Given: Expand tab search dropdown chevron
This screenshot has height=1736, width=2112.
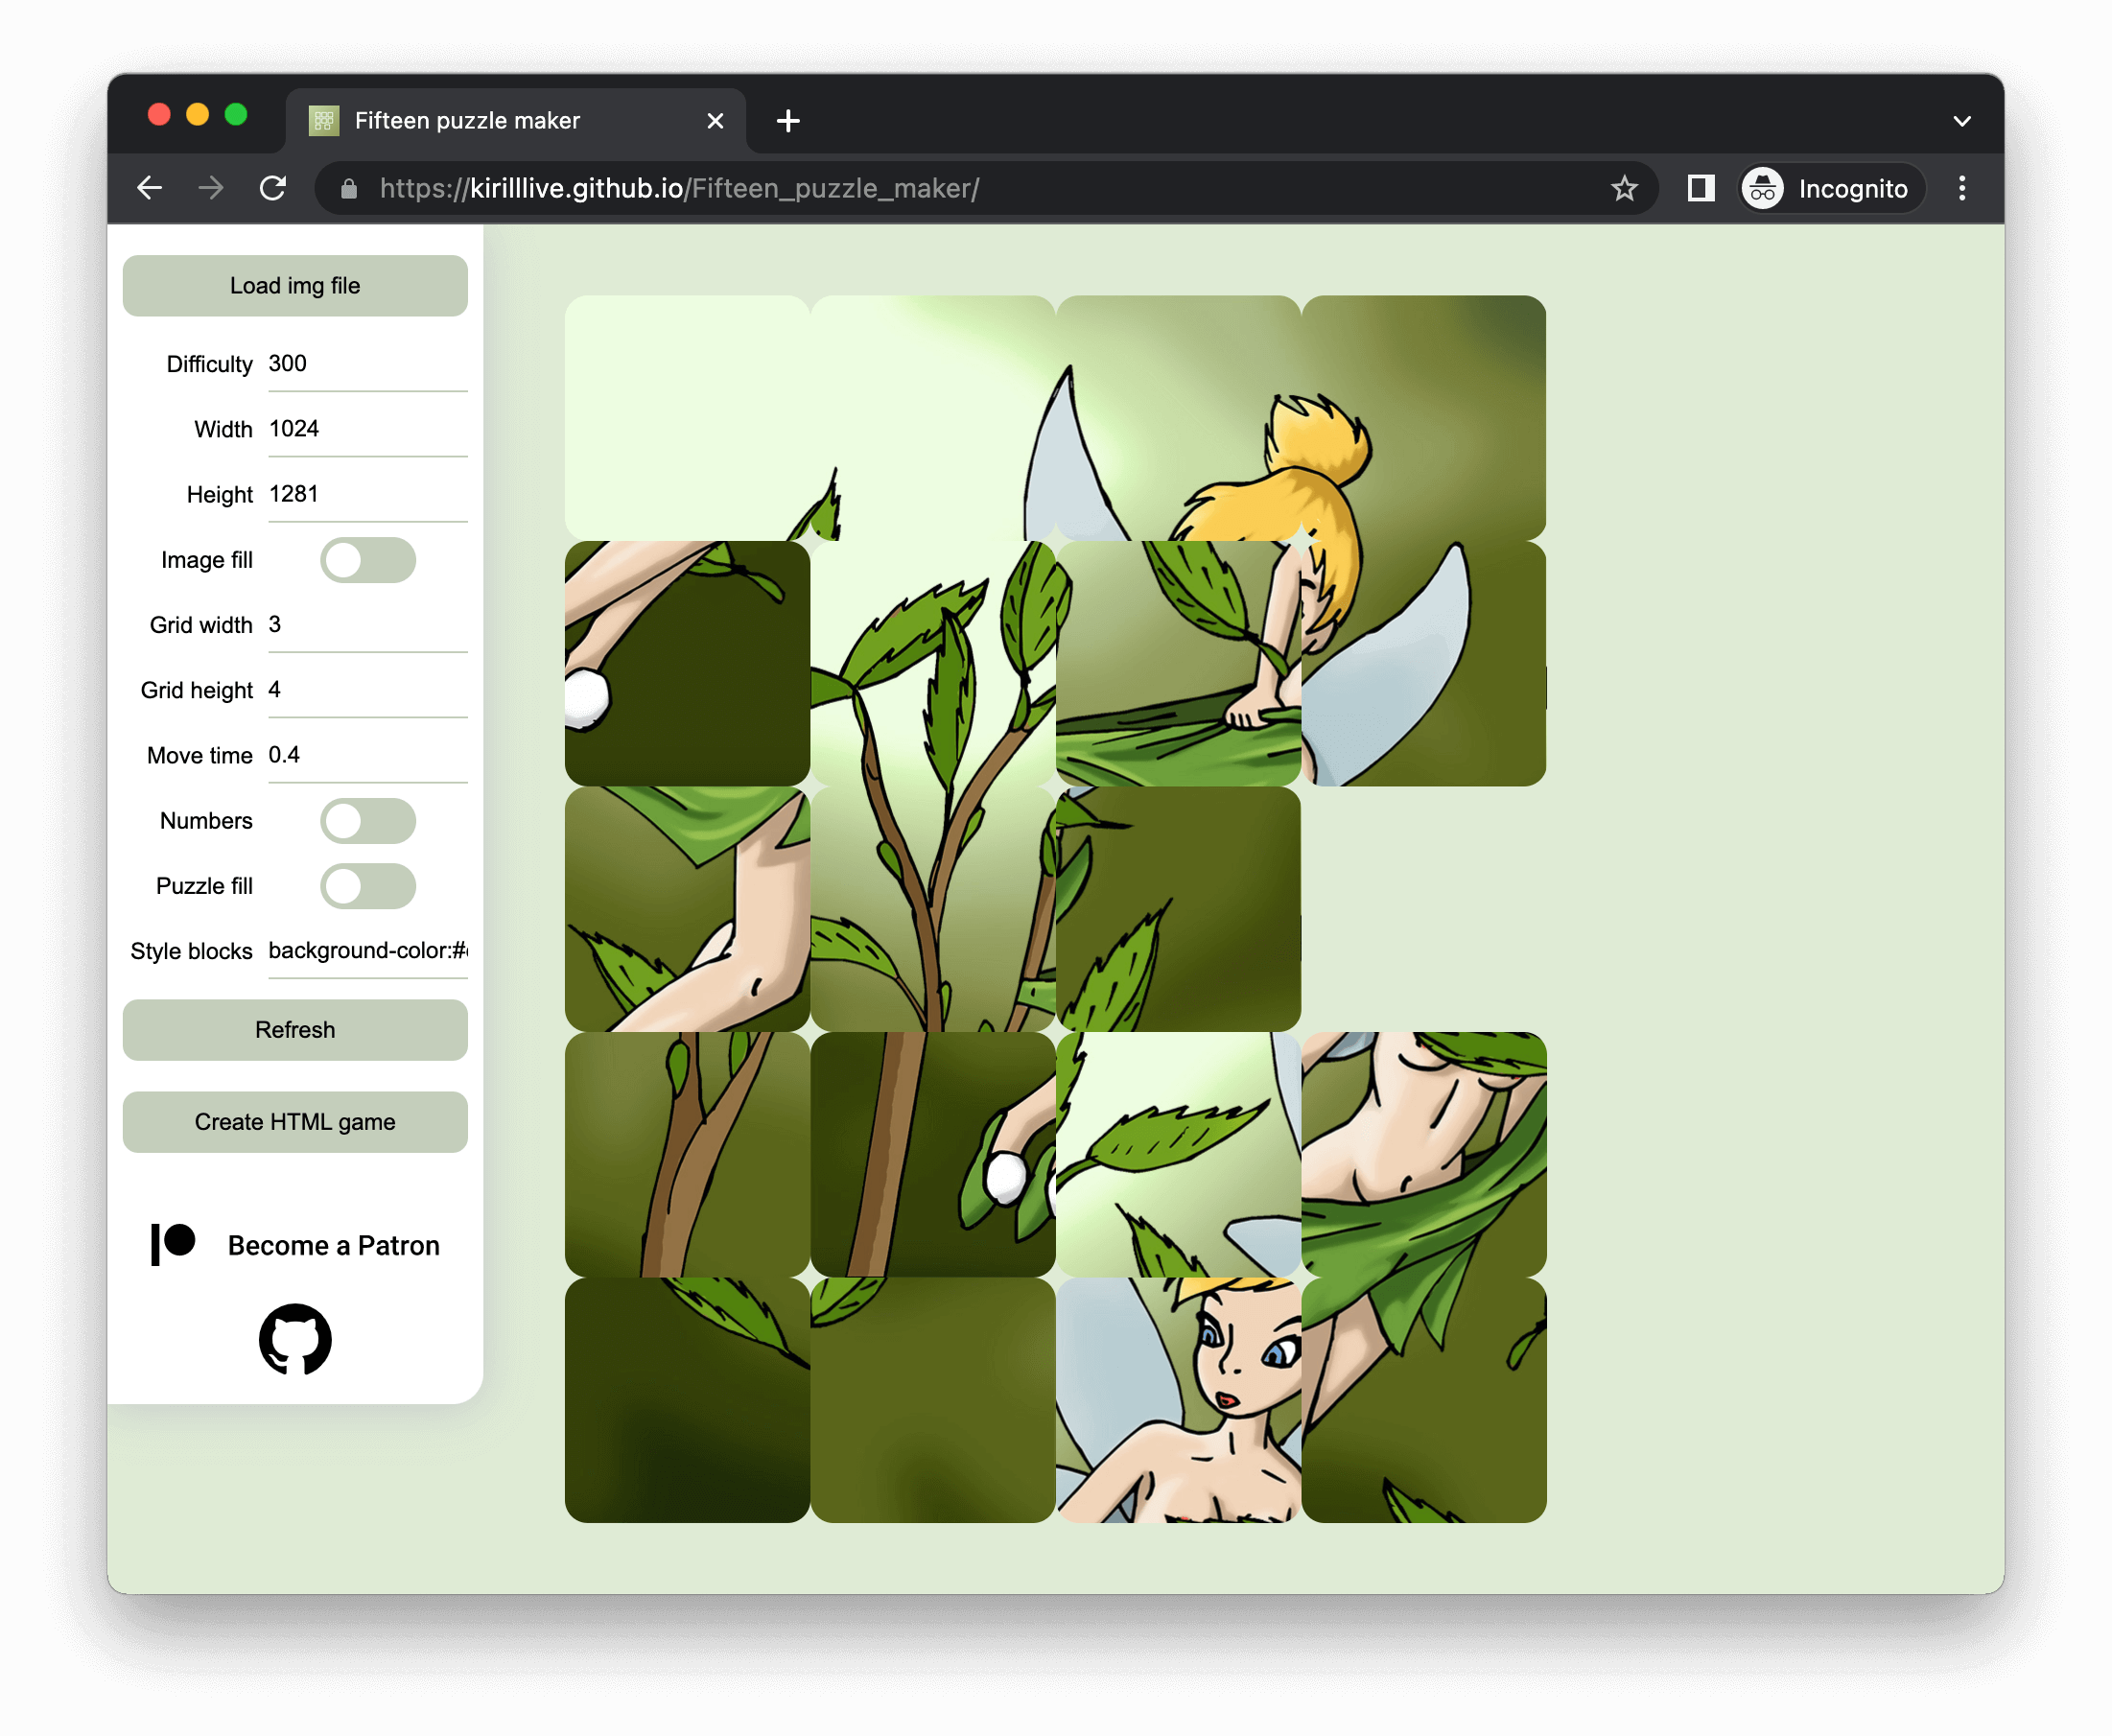Looking at the screenshot, I should pyautogui.click(x=1961, y=121).
